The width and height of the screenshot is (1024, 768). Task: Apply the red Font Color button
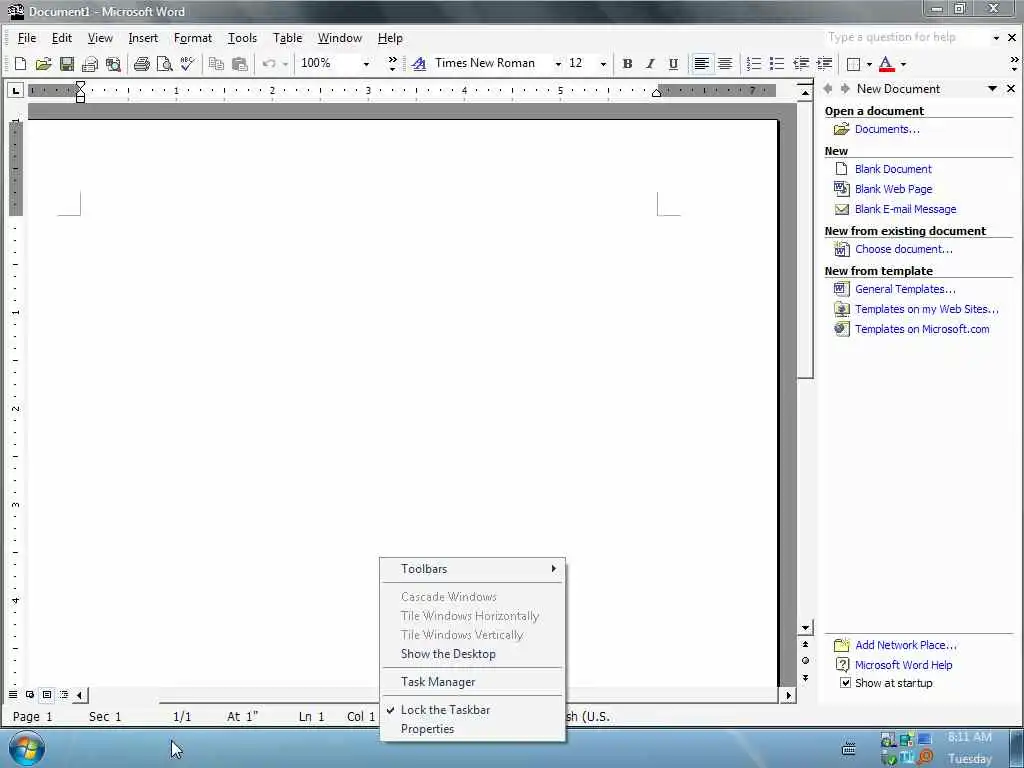886,64
